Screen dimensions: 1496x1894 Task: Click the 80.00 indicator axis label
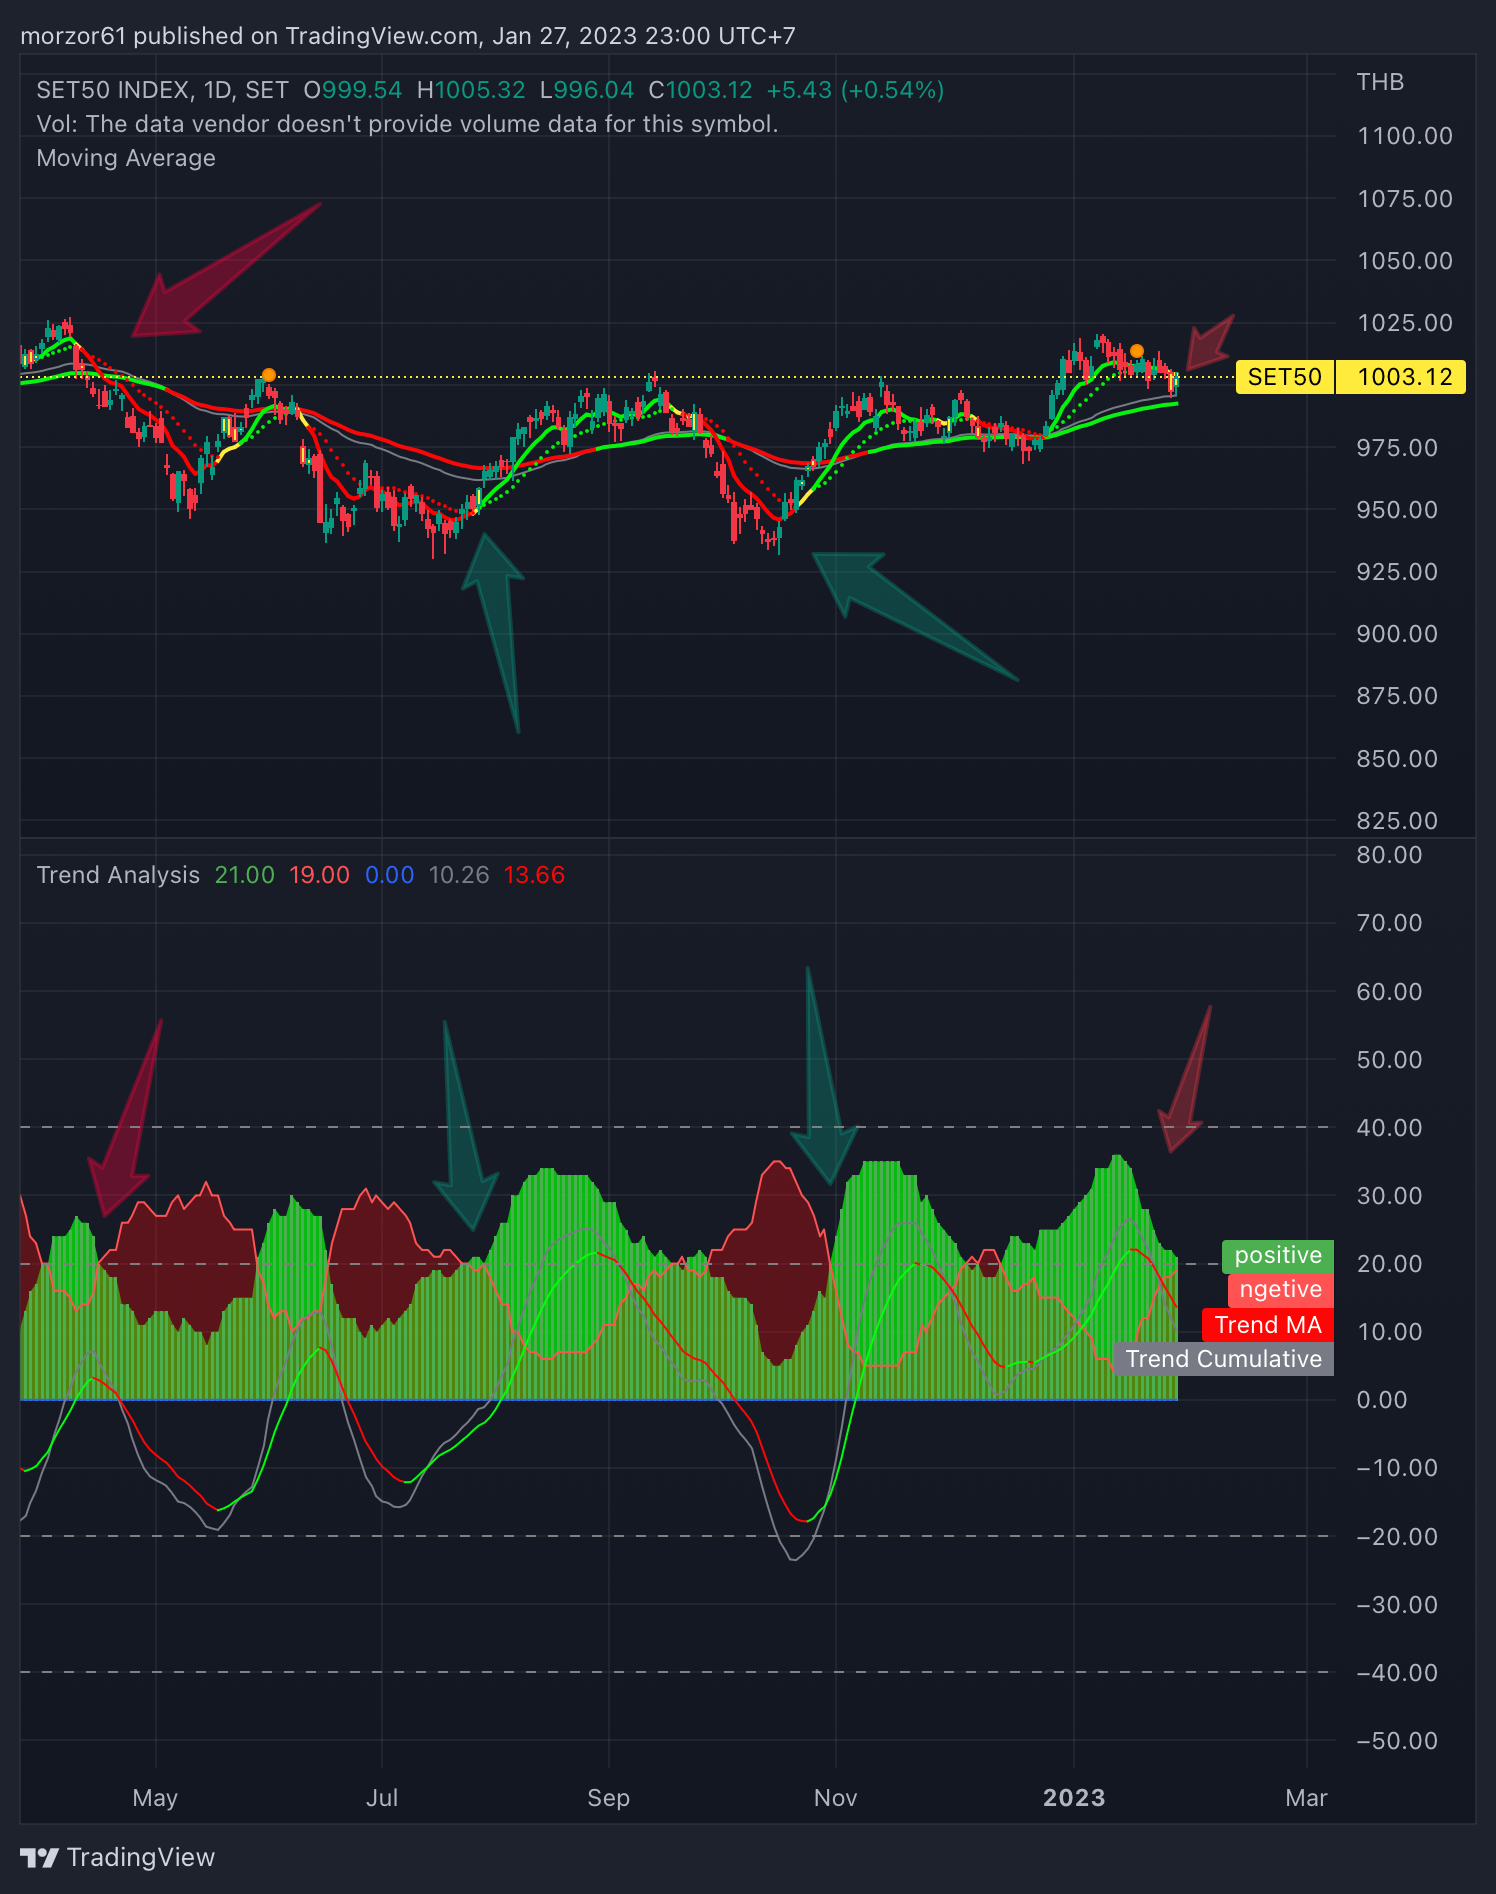click(x=1389, y=855)
